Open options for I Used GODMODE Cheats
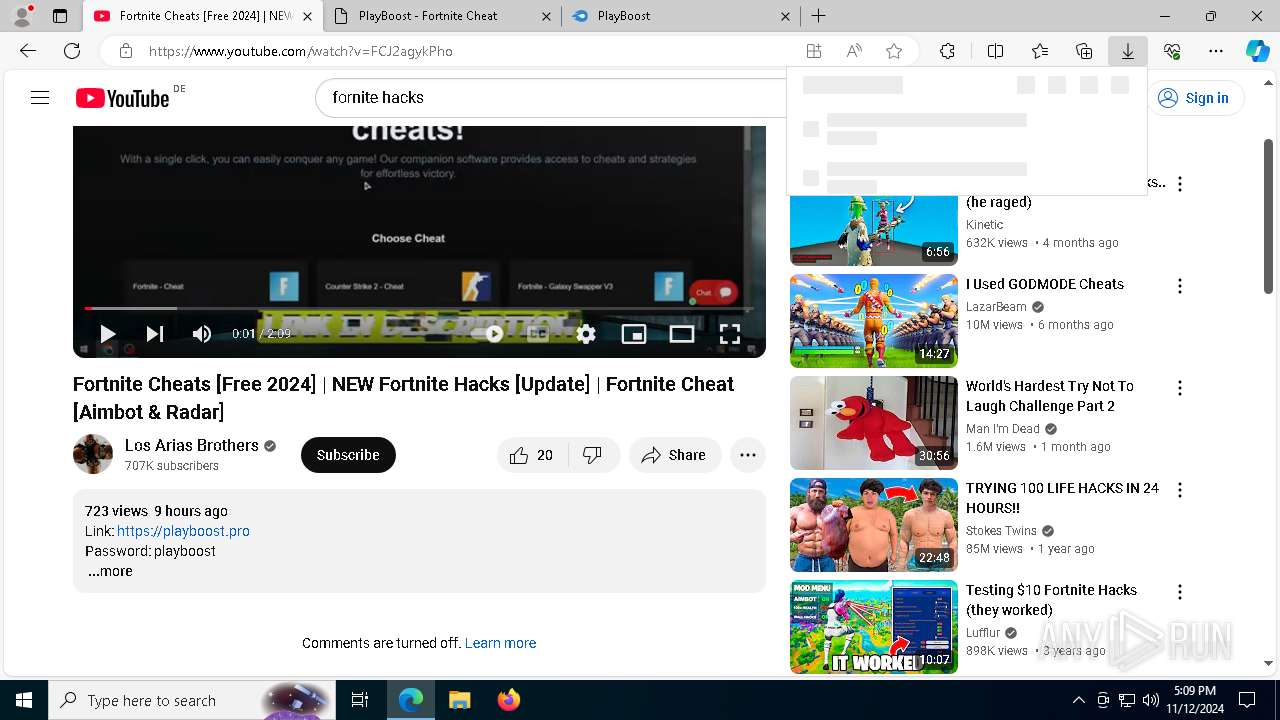The height and width of the screenshot is (720, 1280). 1180,286
